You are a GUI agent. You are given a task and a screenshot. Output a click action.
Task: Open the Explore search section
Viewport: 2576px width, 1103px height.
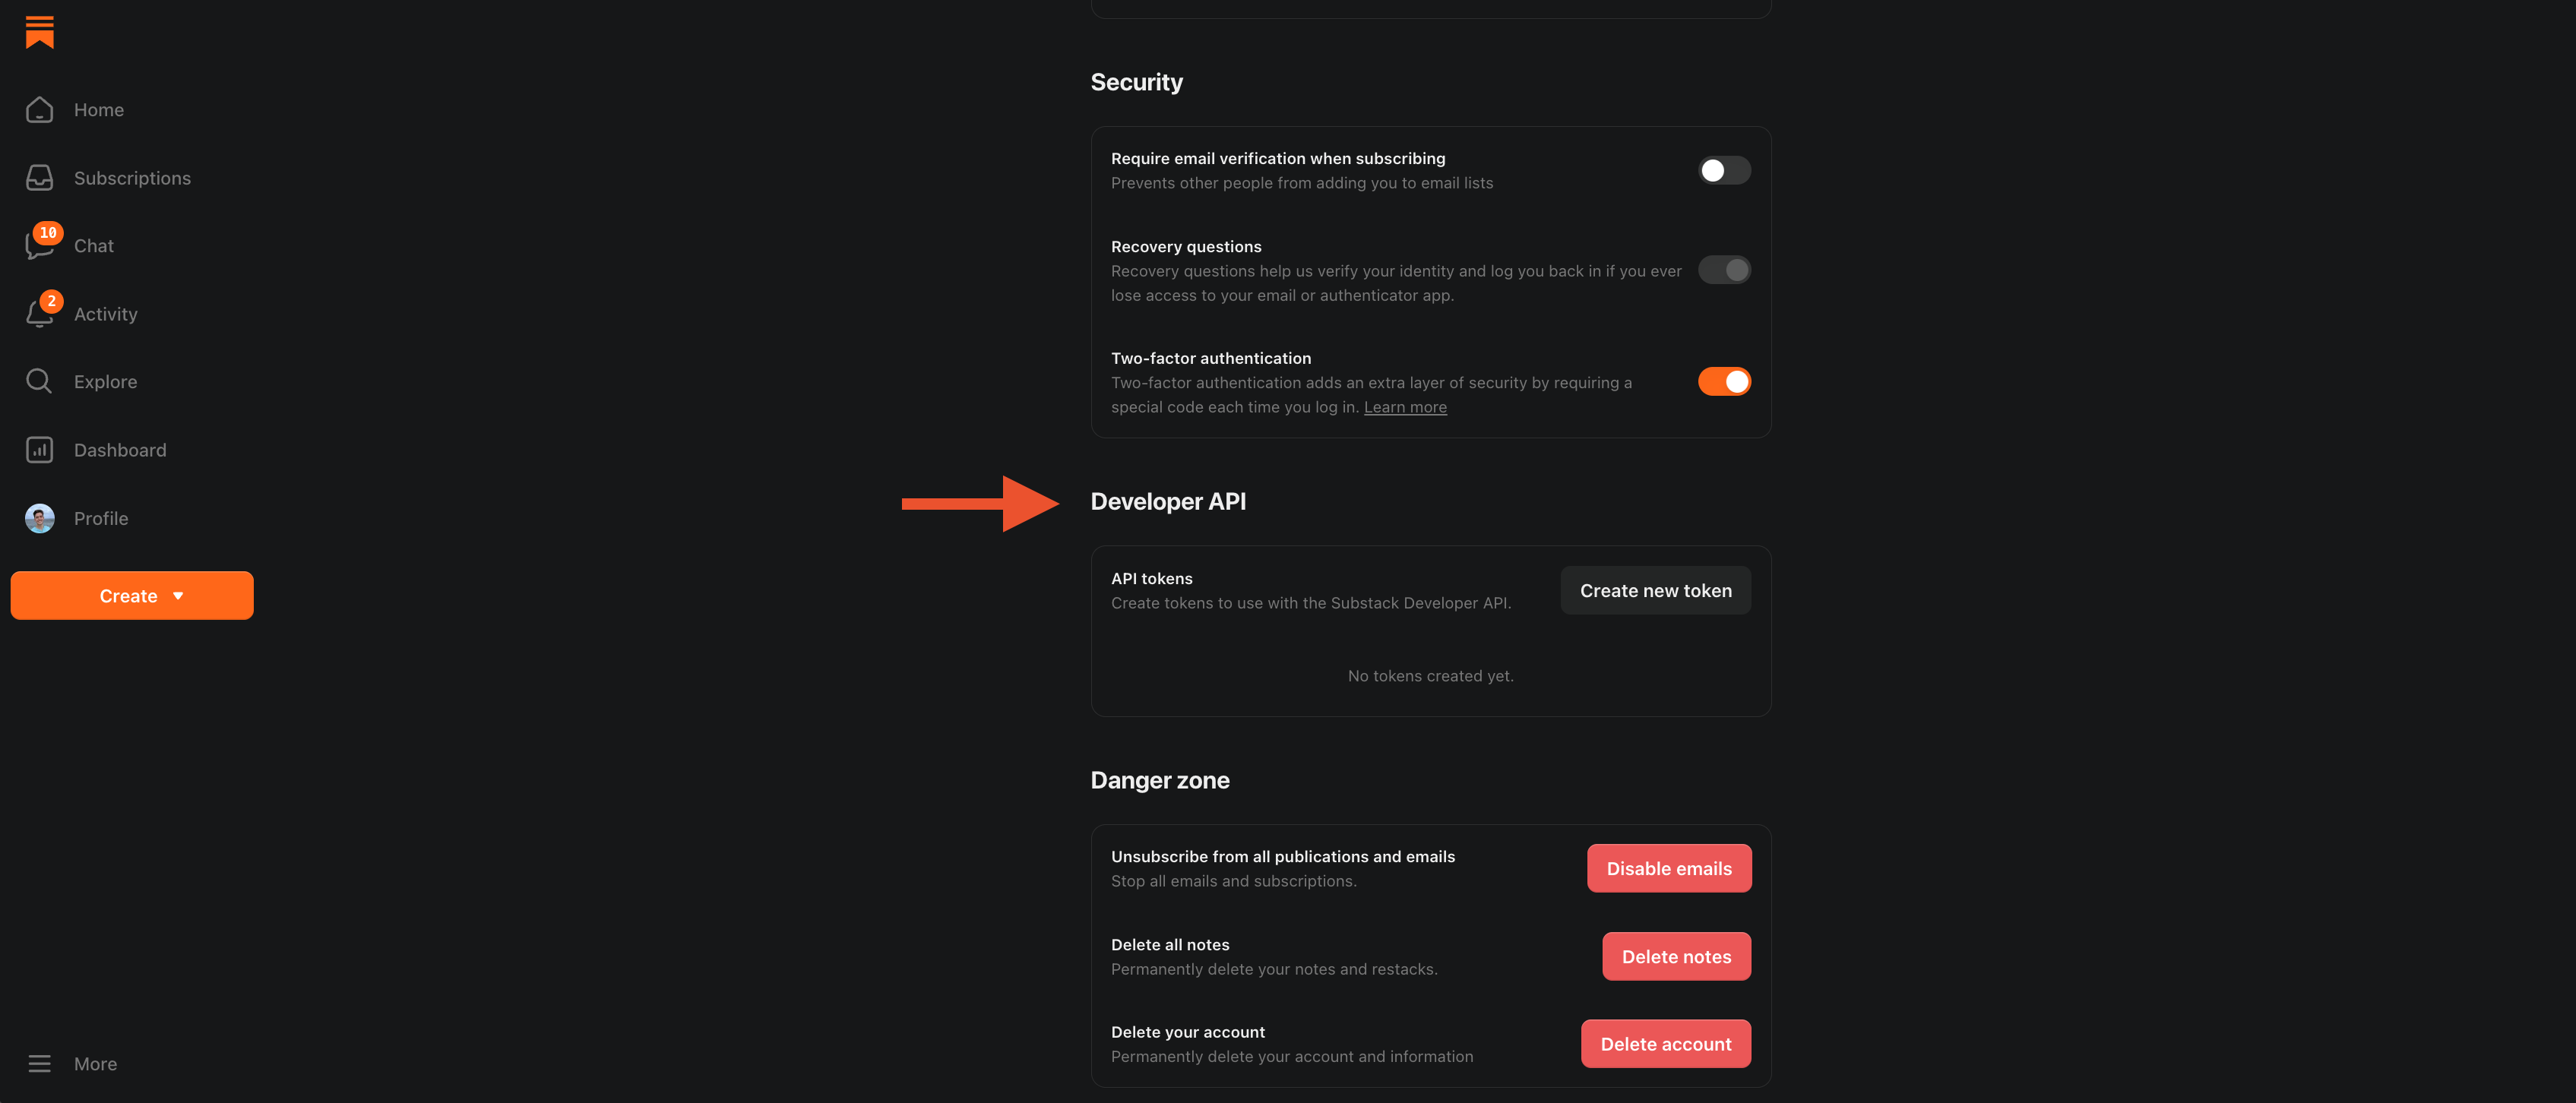pyautogui.click(x=105, y=381)
